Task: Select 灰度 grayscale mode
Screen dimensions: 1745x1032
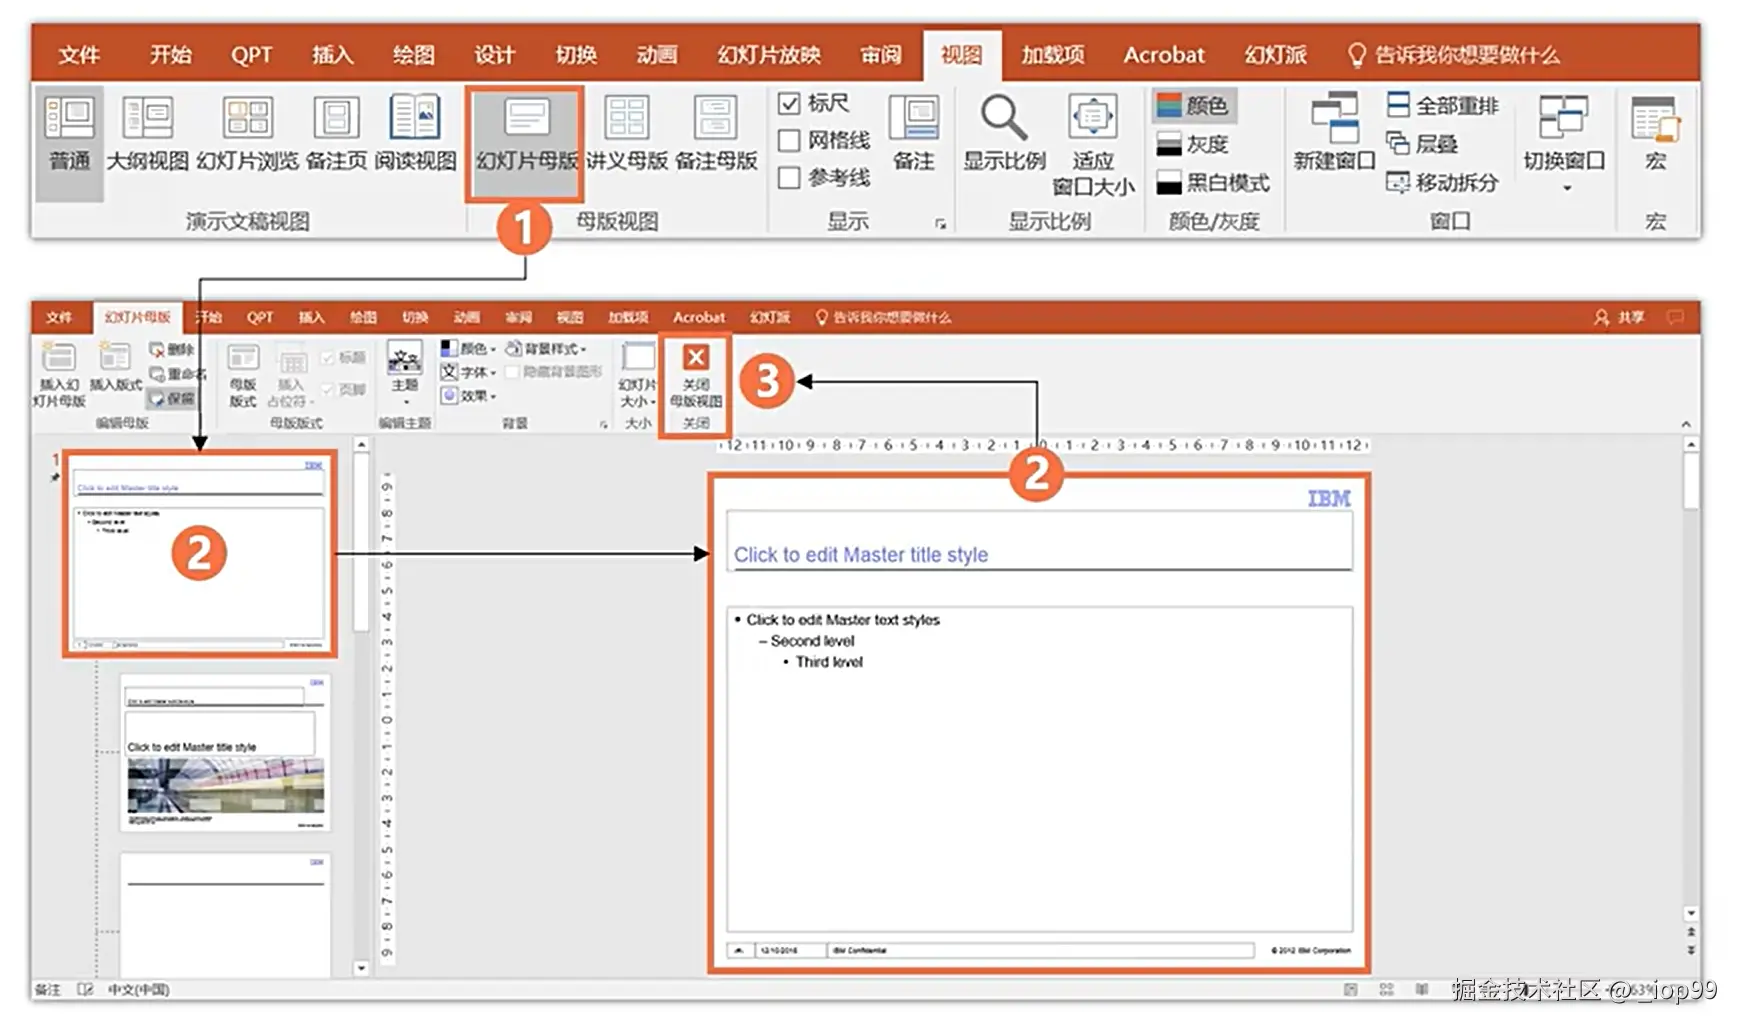Action: coord(1192,144)
